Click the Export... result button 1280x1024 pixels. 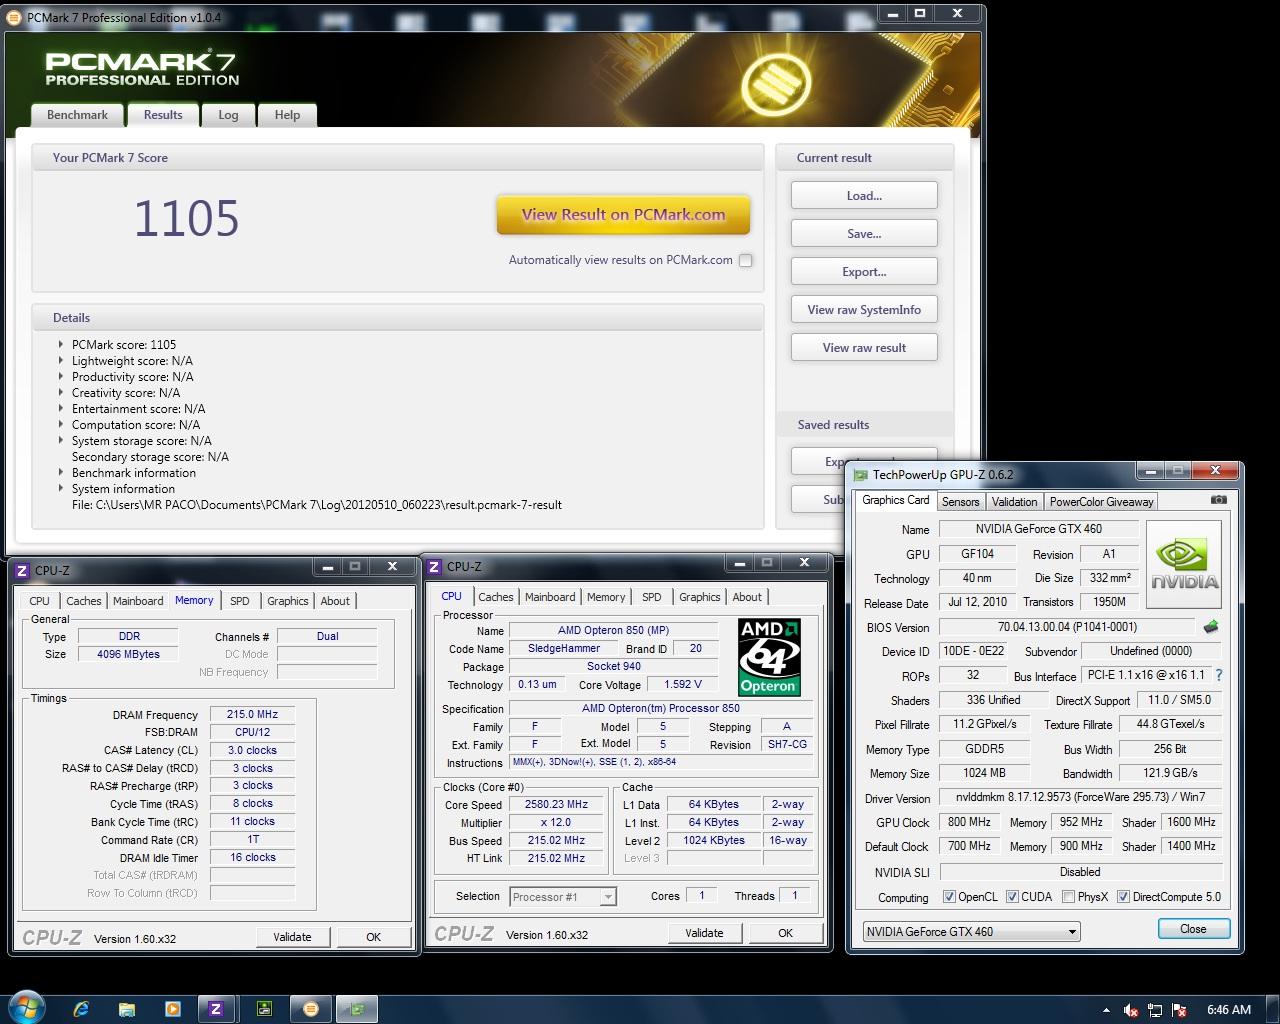point(864,272)
